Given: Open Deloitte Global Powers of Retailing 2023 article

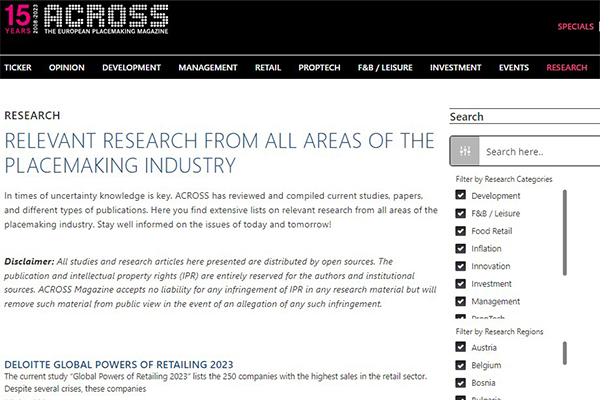Looking at the screenshot, I should pyautogui.click(x=118, y=363).
